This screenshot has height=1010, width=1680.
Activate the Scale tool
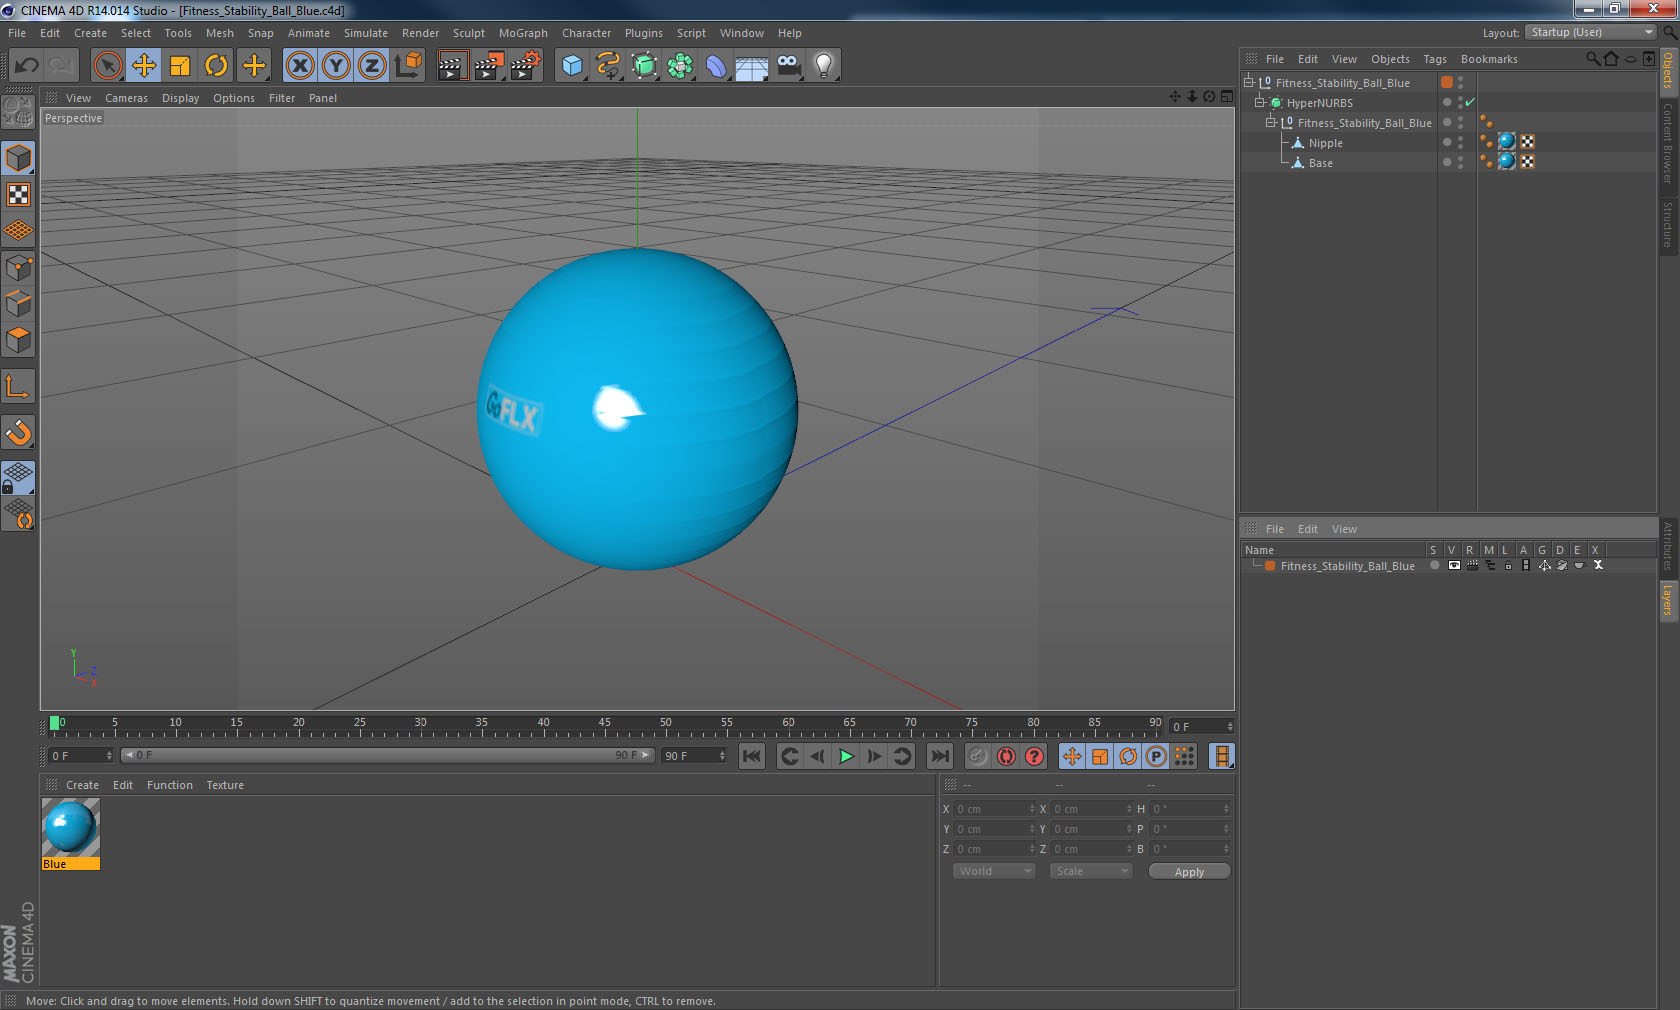point(180,66)
